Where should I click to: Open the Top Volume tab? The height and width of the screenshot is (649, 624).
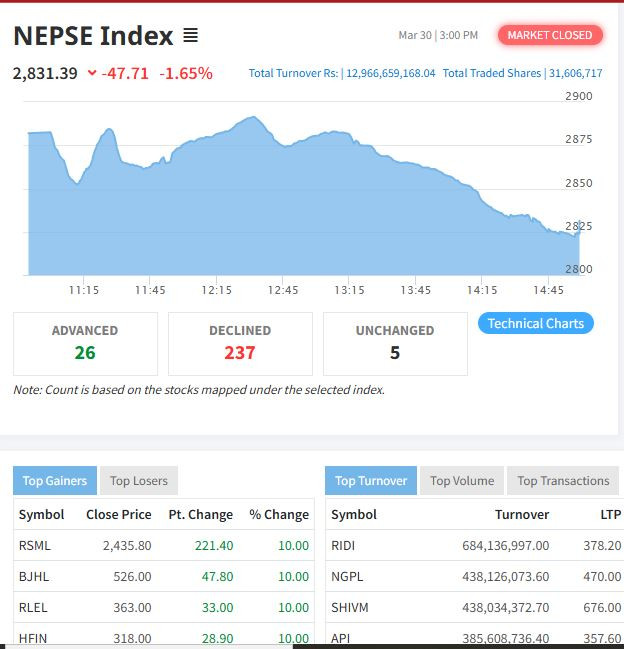(x=462, y=481)
